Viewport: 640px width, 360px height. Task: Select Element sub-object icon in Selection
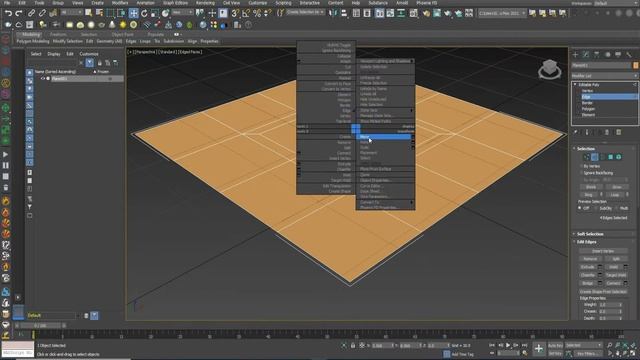tap(619, 157)
